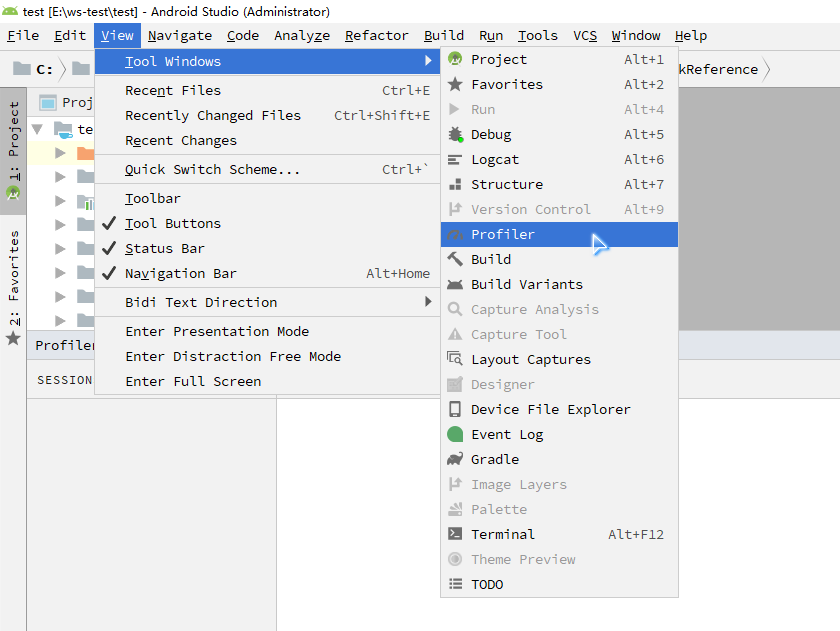840x631 pixels.
Task: Collapse the root 'te' project tree node
Action: tap(37, 129)
